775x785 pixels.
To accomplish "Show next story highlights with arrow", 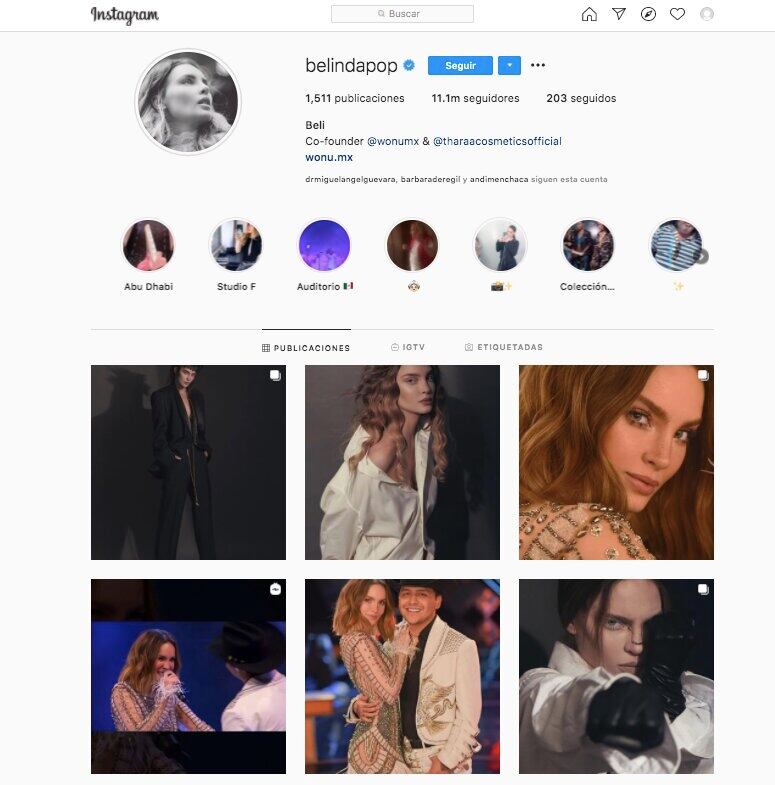I will pos(702,256).
